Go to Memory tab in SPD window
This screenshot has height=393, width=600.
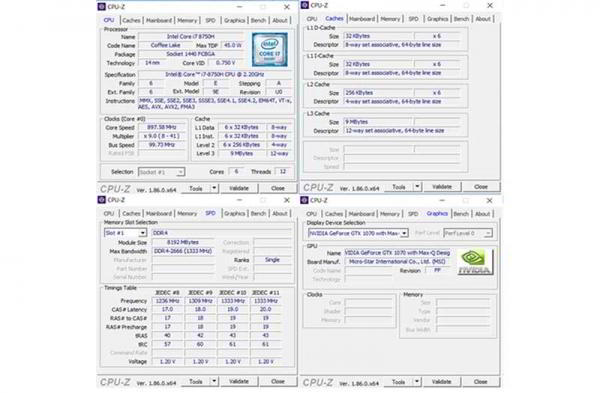click(x=187, y=214)
